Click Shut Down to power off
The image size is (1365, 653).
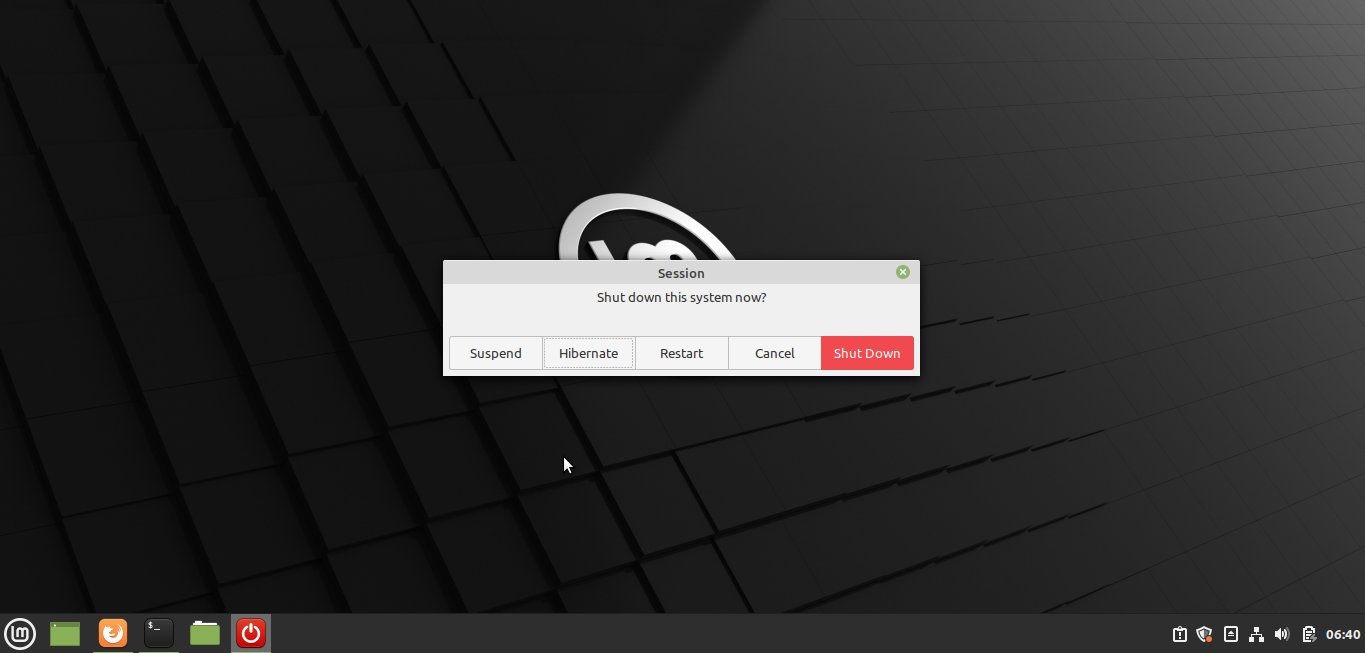pos(866,353)
